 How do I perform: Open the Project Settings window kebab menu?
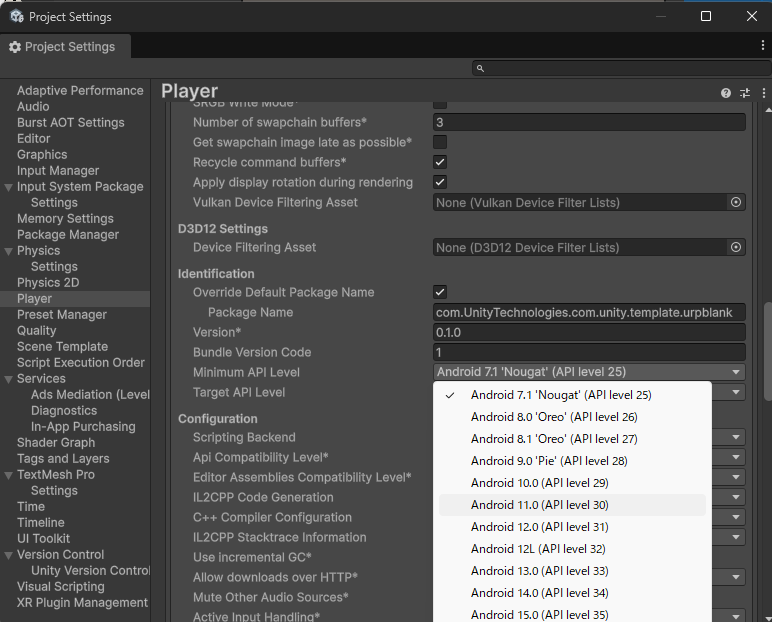[762, 46]
